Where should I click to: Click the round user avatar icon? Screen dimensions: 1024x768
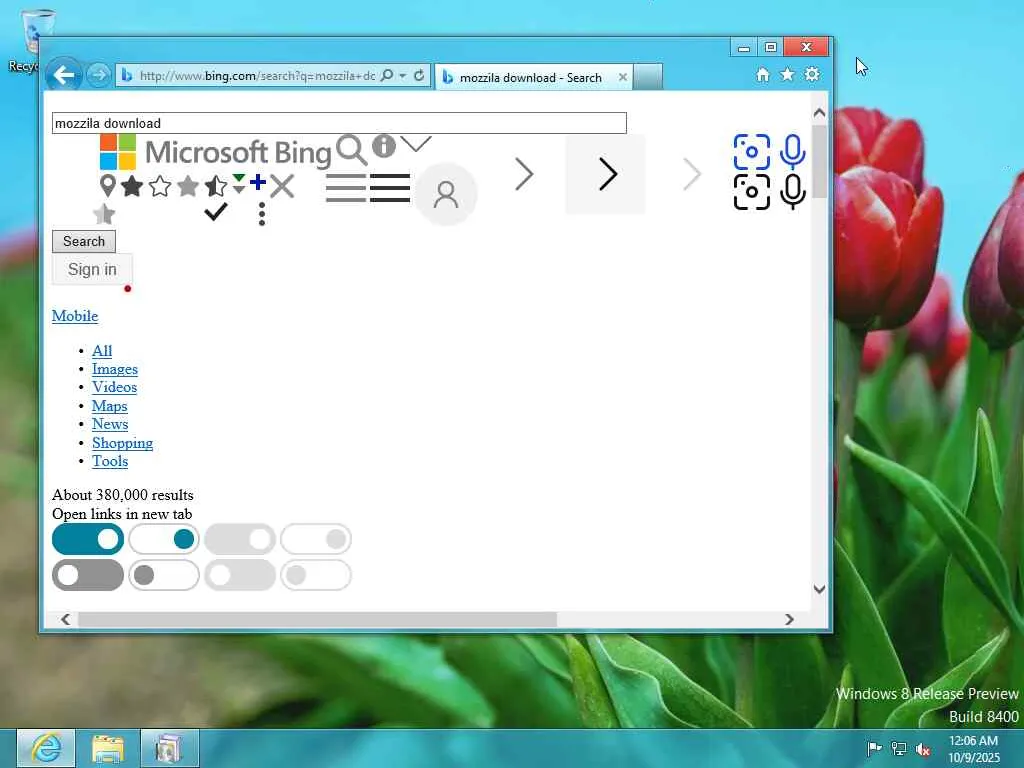446,194
